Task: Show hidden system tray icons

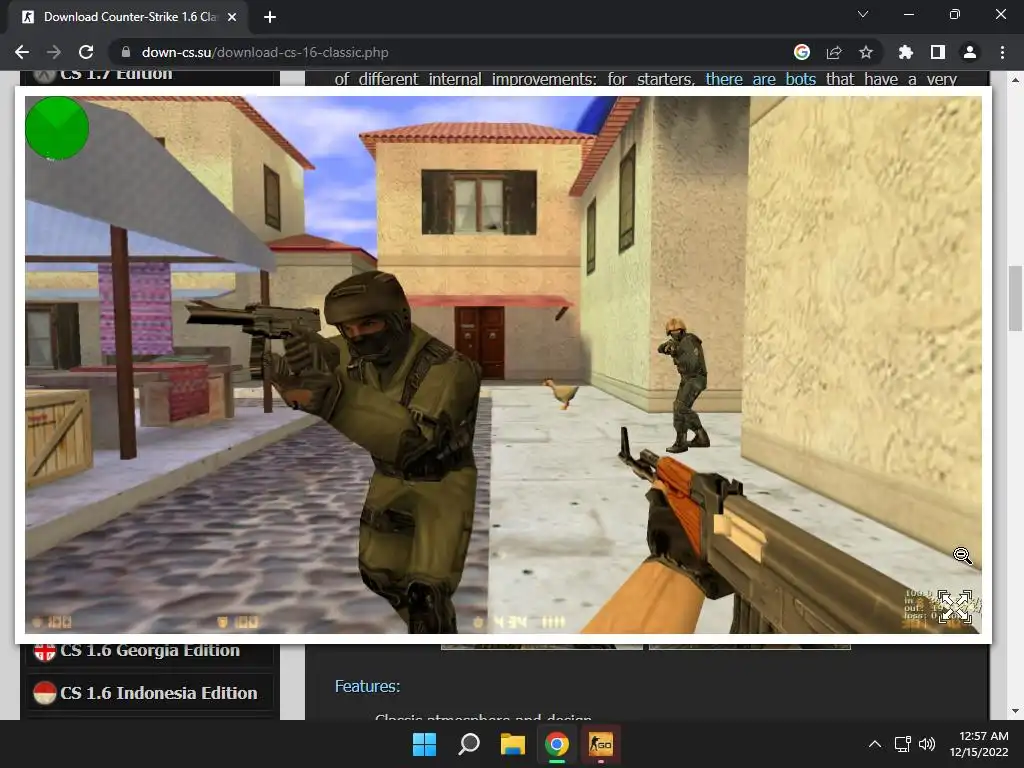Action: pos(875,744)
